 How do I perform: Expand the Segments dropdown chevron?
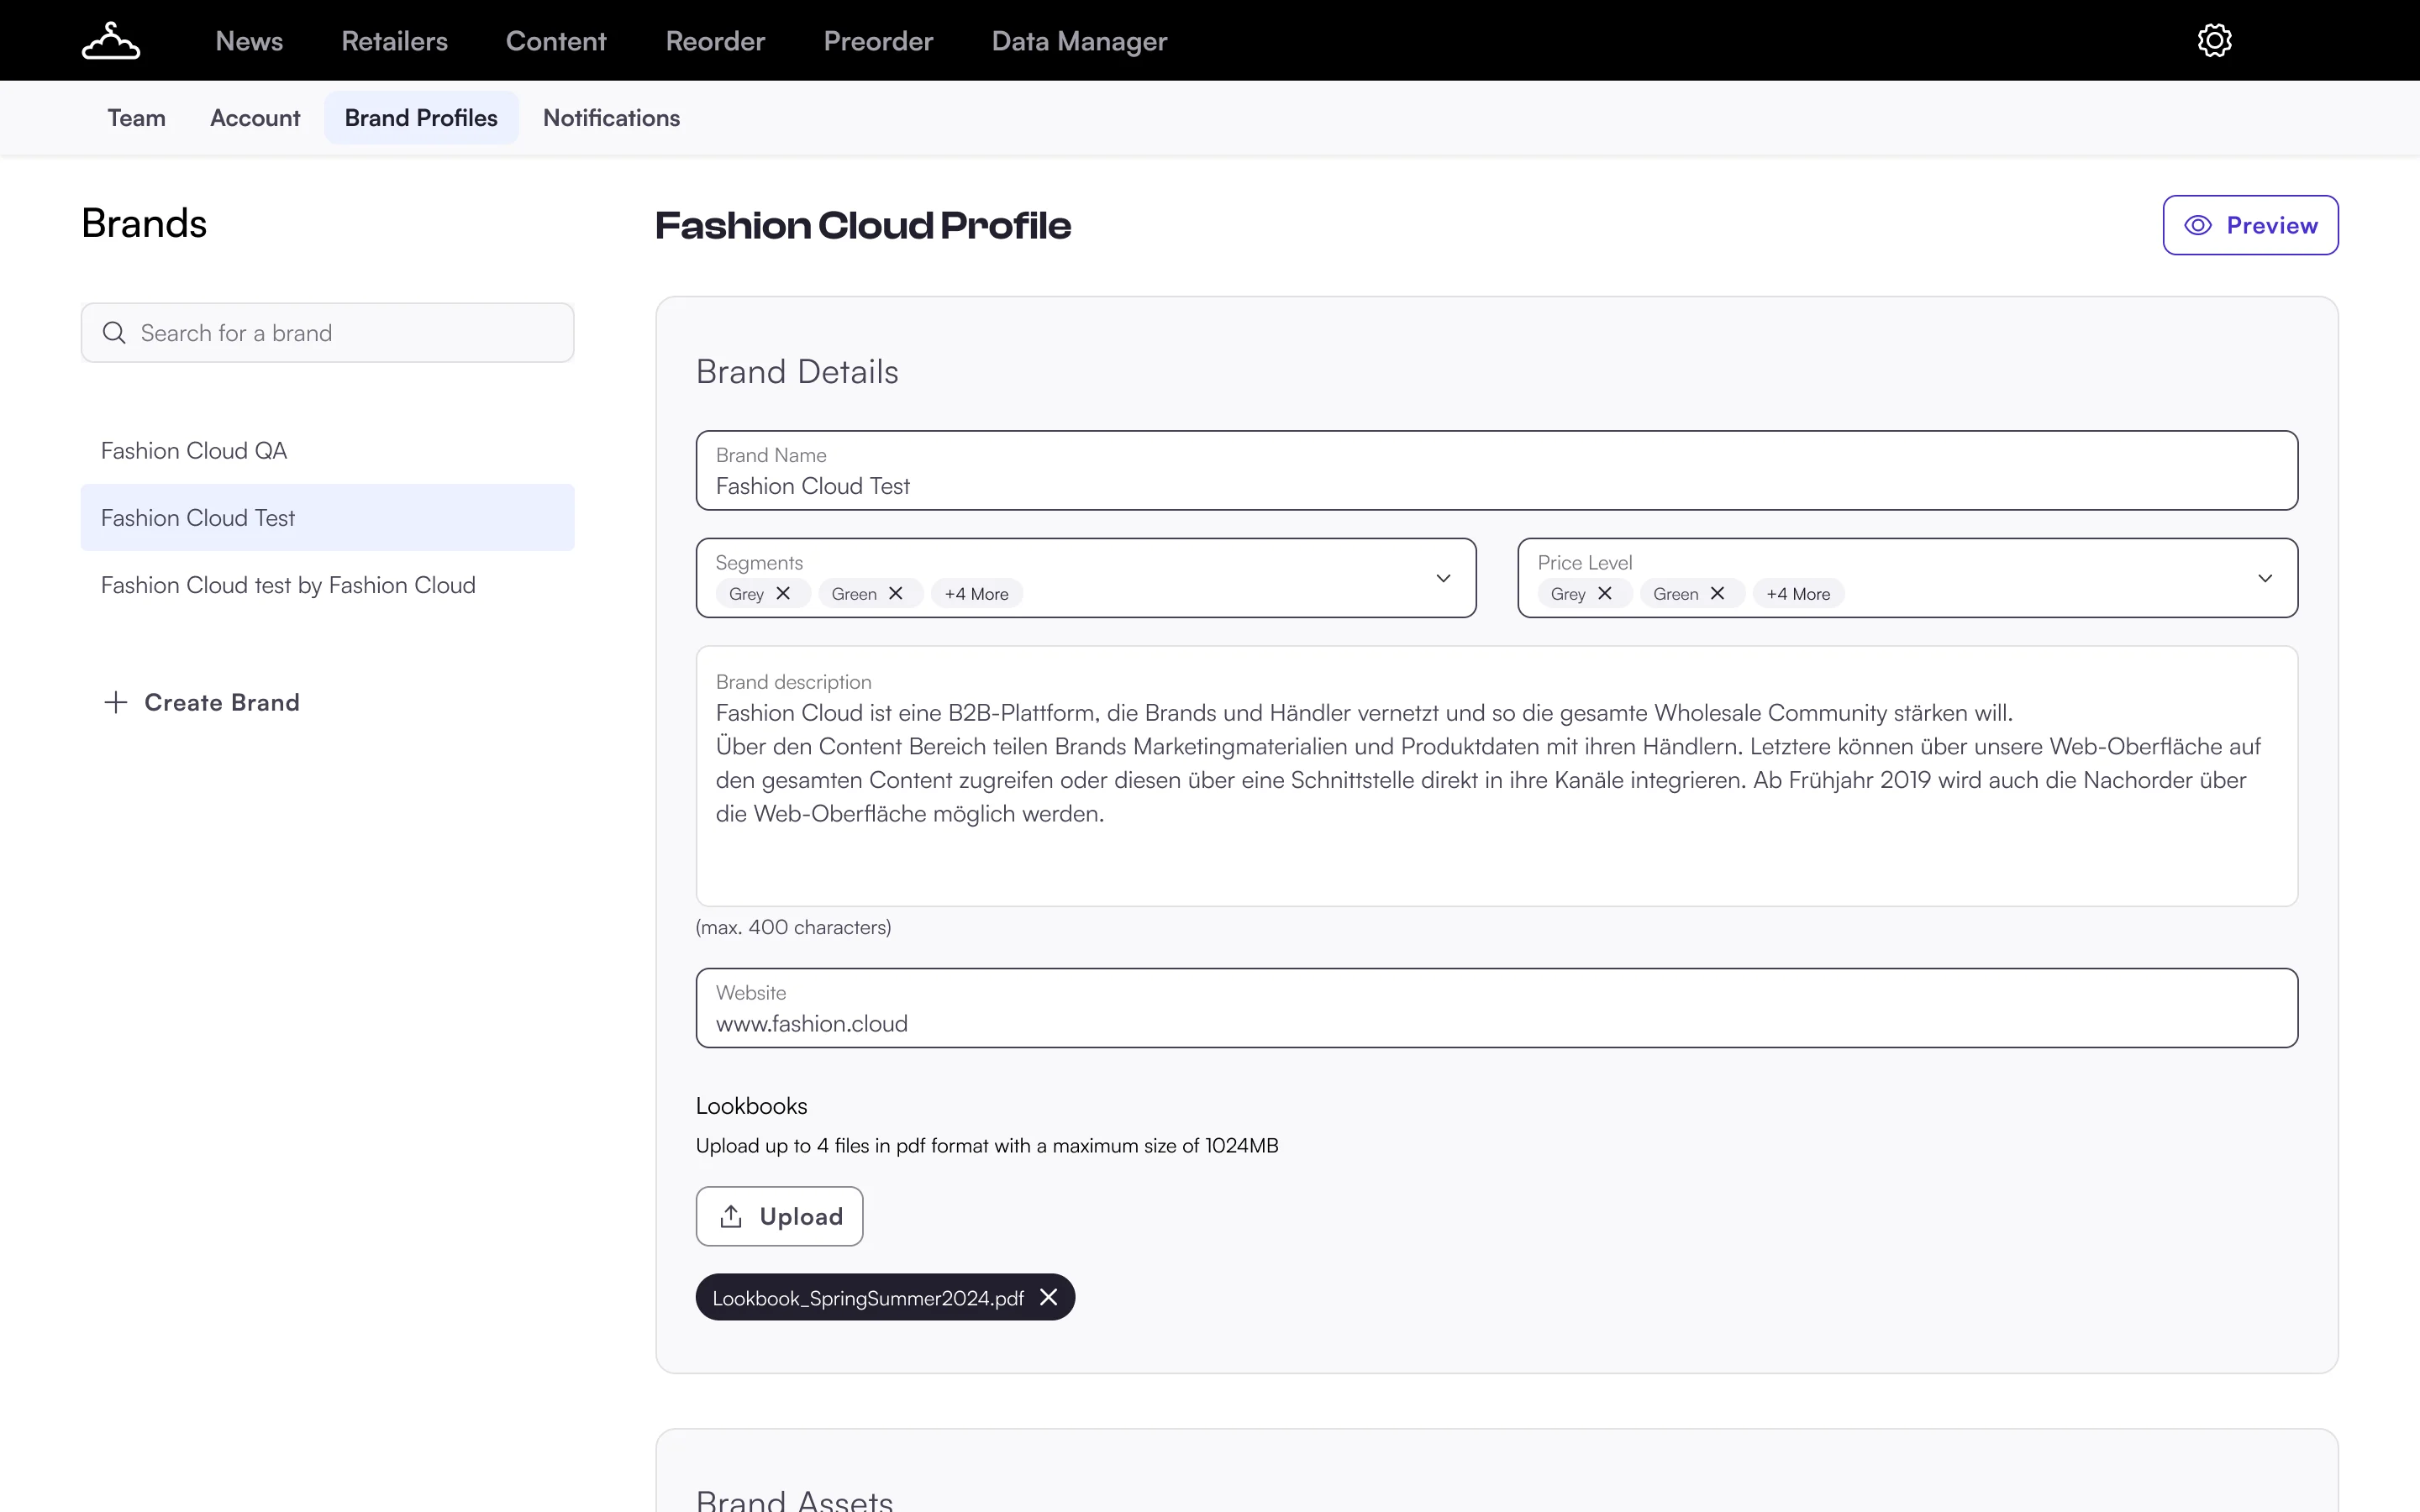tap(1443, 578)
